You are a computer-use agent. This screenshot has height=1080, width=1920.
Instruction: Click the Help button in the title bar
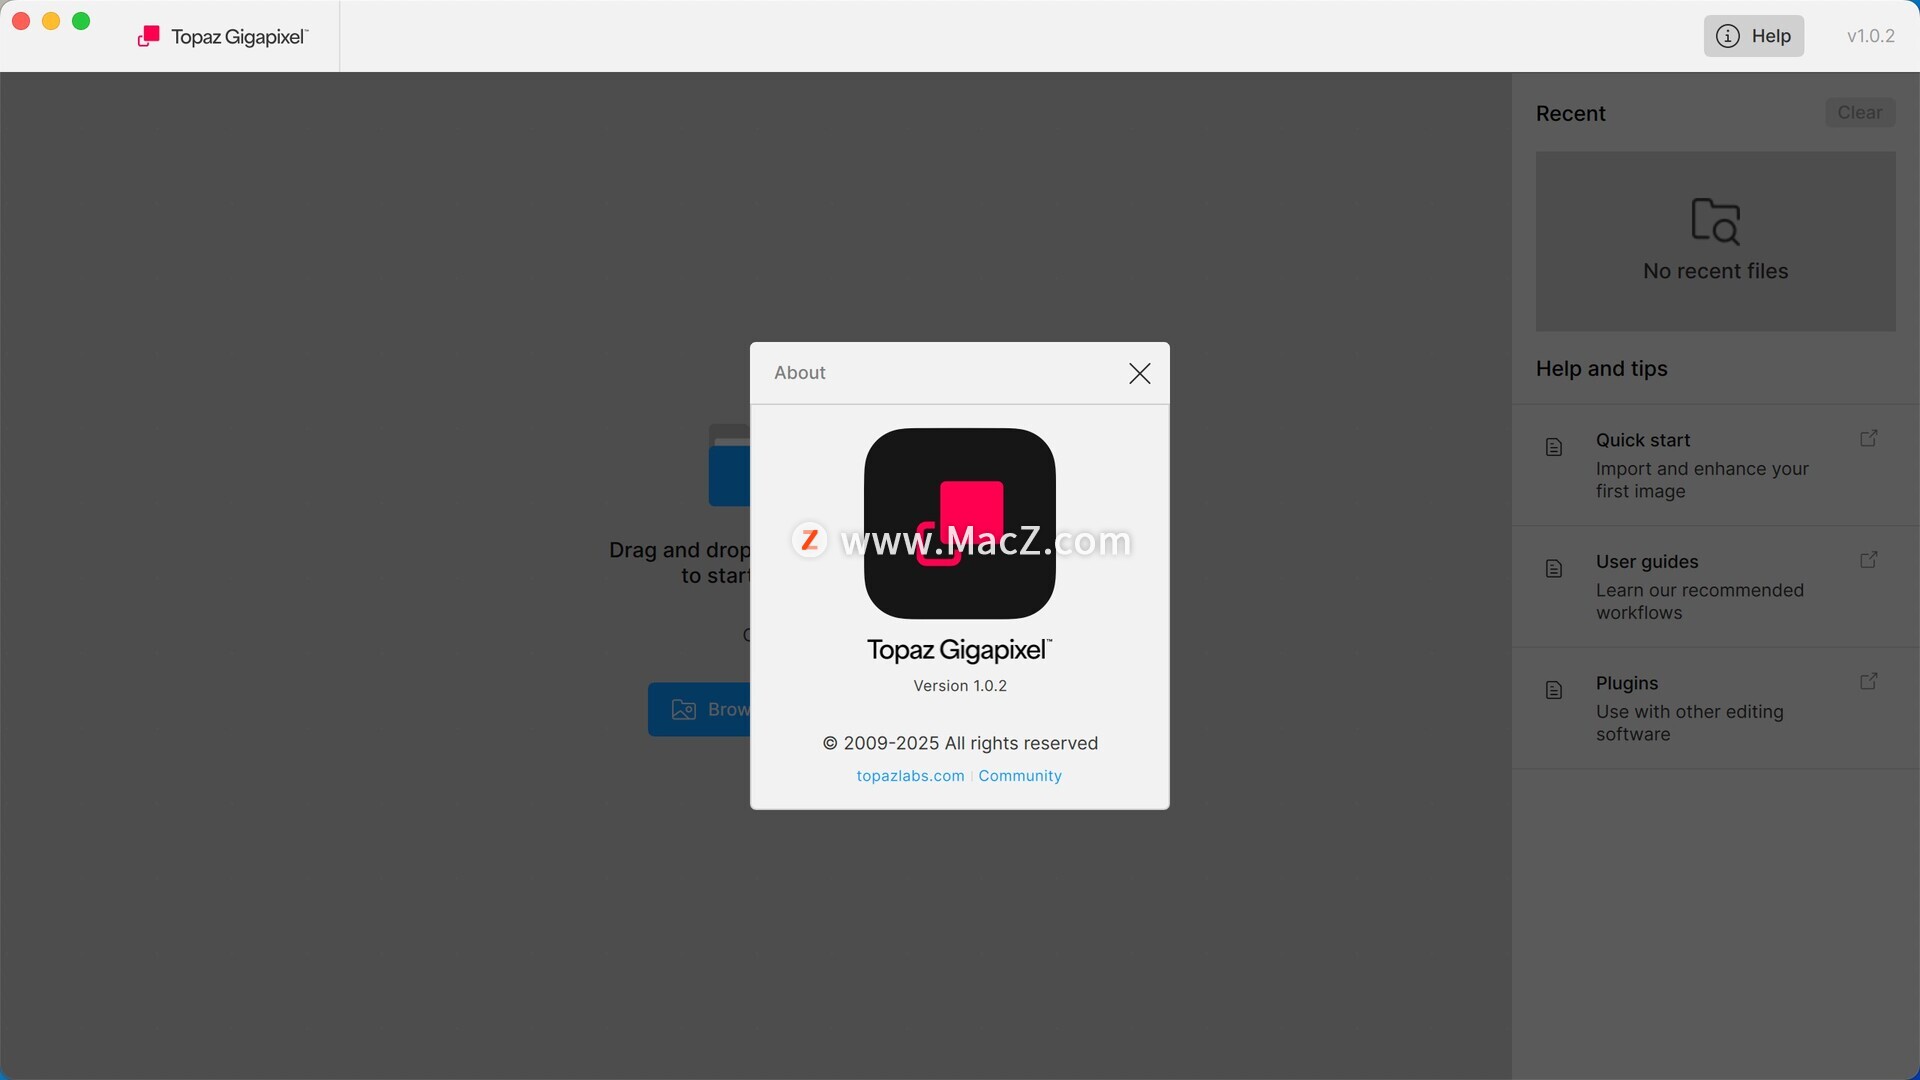point(1753,36)
